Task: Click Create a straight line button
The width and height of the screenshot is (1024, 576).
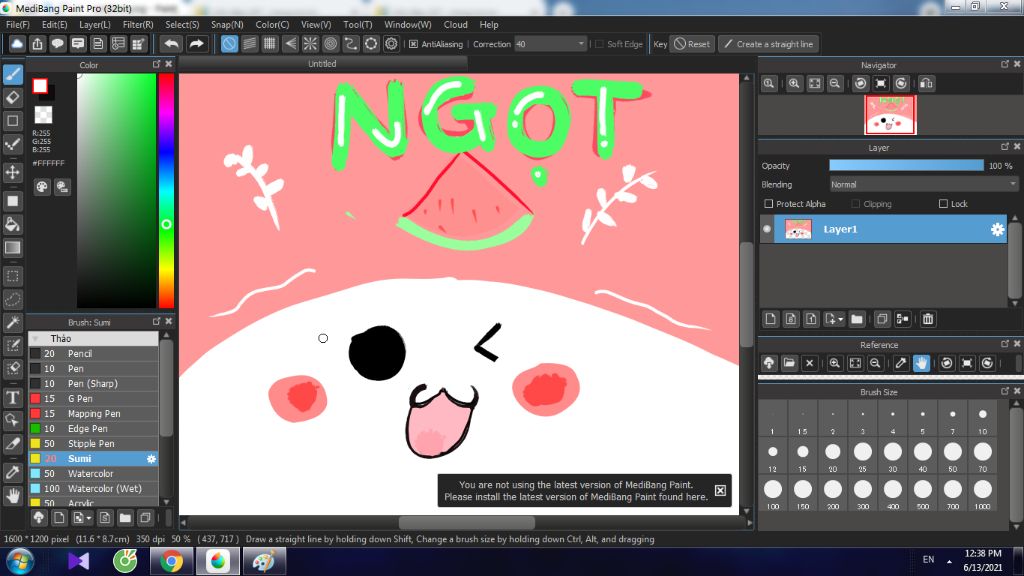Action: point(769,44)
